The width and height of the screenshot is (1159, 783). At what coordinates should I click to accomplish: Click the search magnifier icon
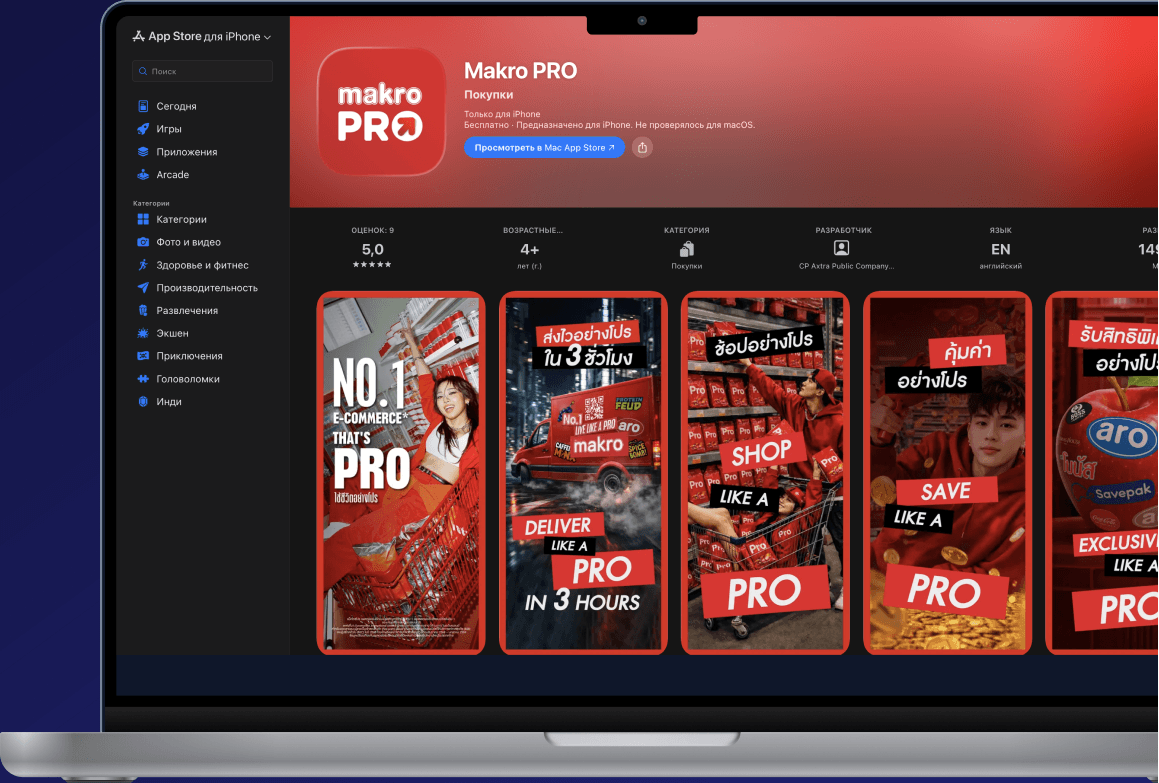click(143, 71)
